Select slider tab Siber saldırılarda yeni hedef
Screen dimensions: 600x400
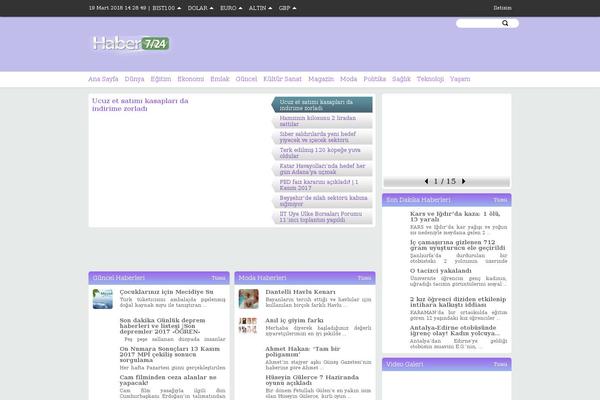pyautogui.click(x=322, y=137)
